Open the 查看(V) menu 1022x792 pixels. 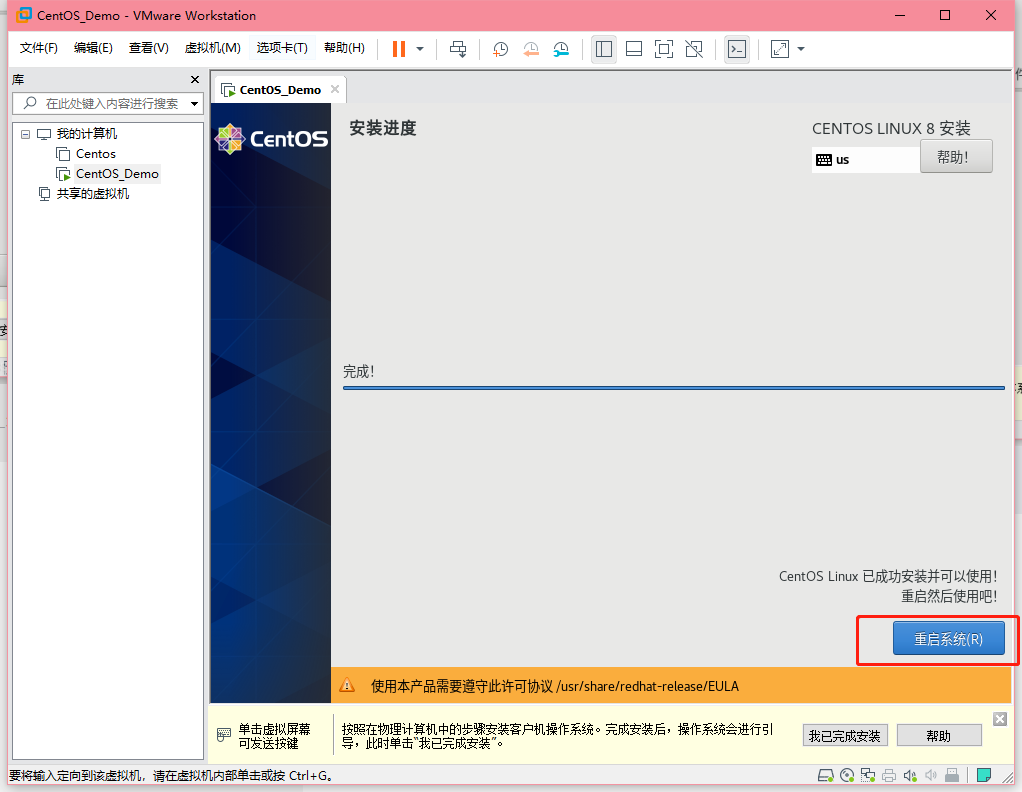149,48
